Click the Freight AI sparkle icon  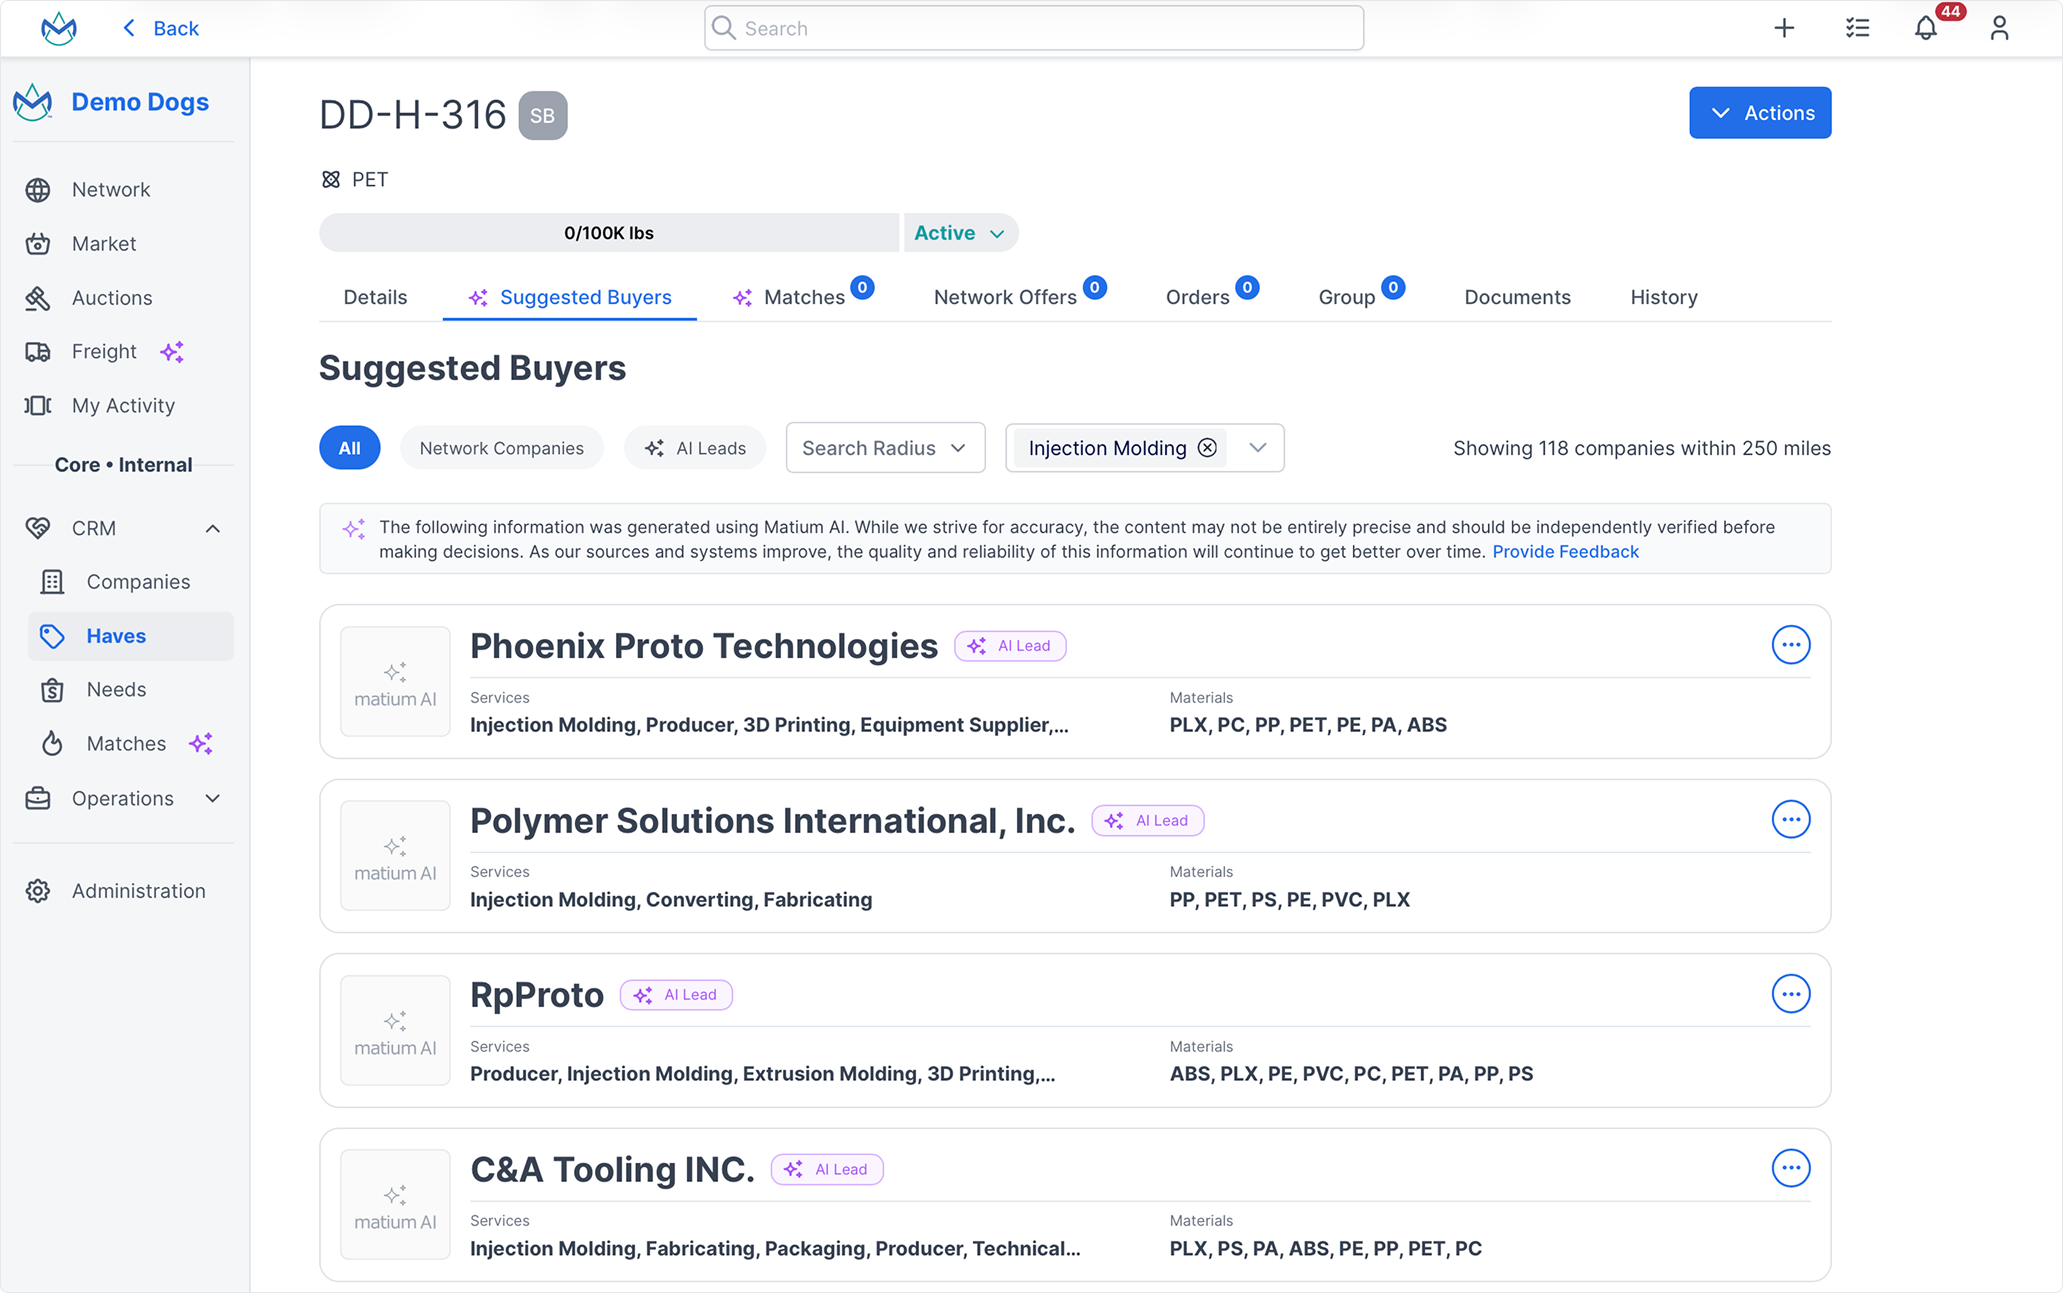point(172,351)
